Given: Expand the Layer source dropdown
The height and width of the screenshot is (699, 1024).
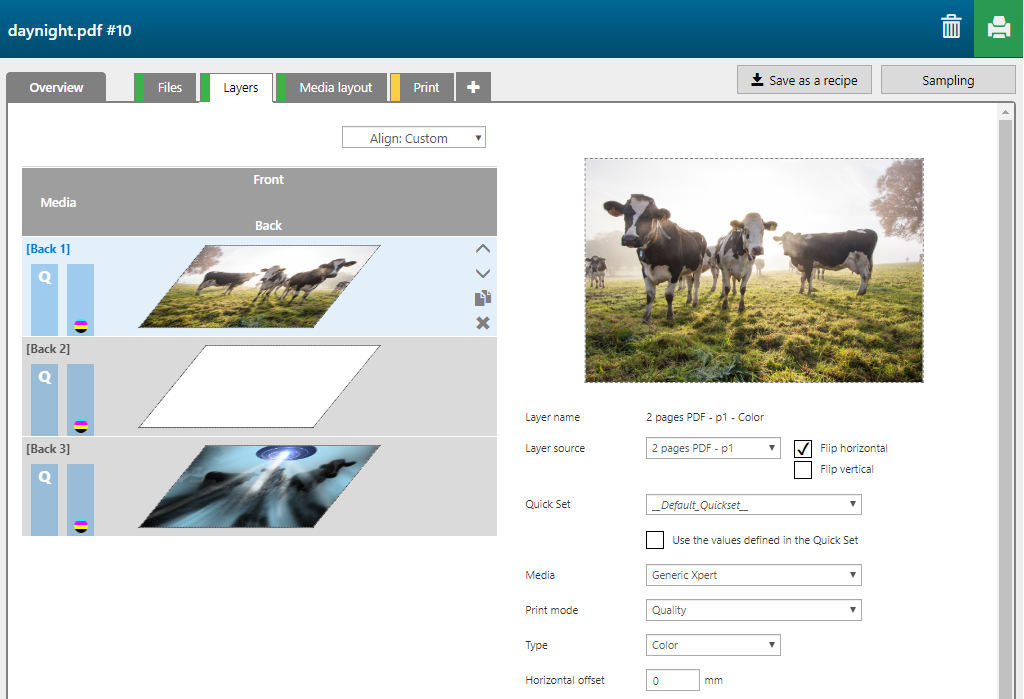Looking at the screenshot, I should pos(713,448).
